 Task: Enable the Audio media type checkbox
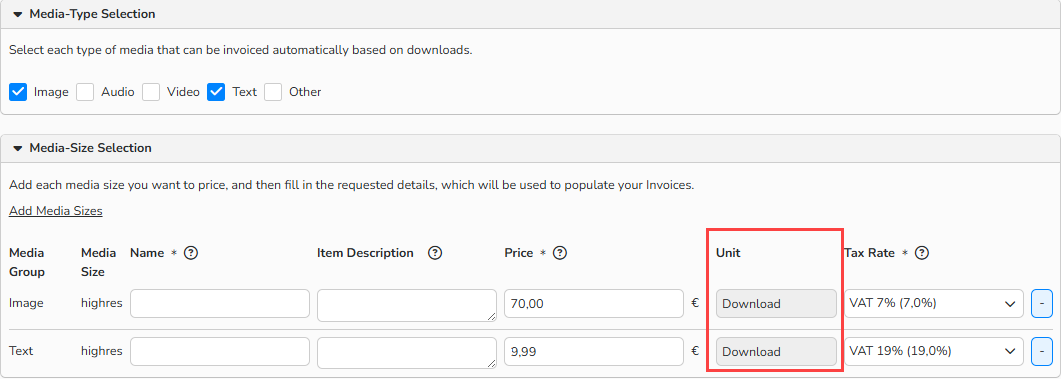tap(85, 92)
